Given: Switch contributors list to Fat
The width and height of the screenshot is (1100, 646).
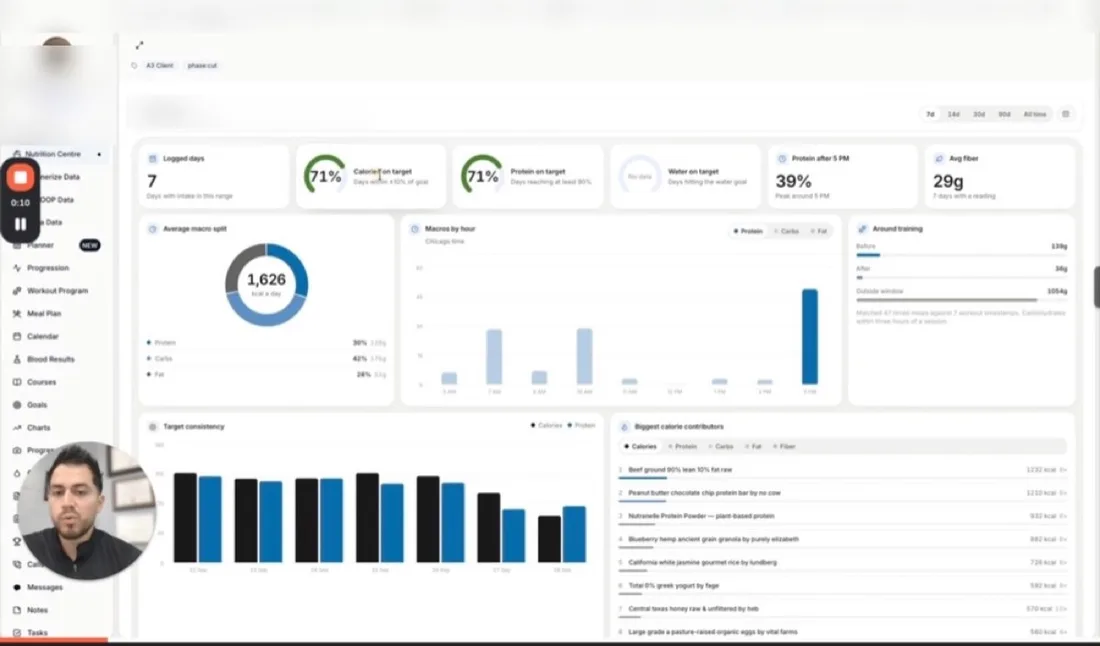Looking at the screenshot, I should (x=753, y=446).
